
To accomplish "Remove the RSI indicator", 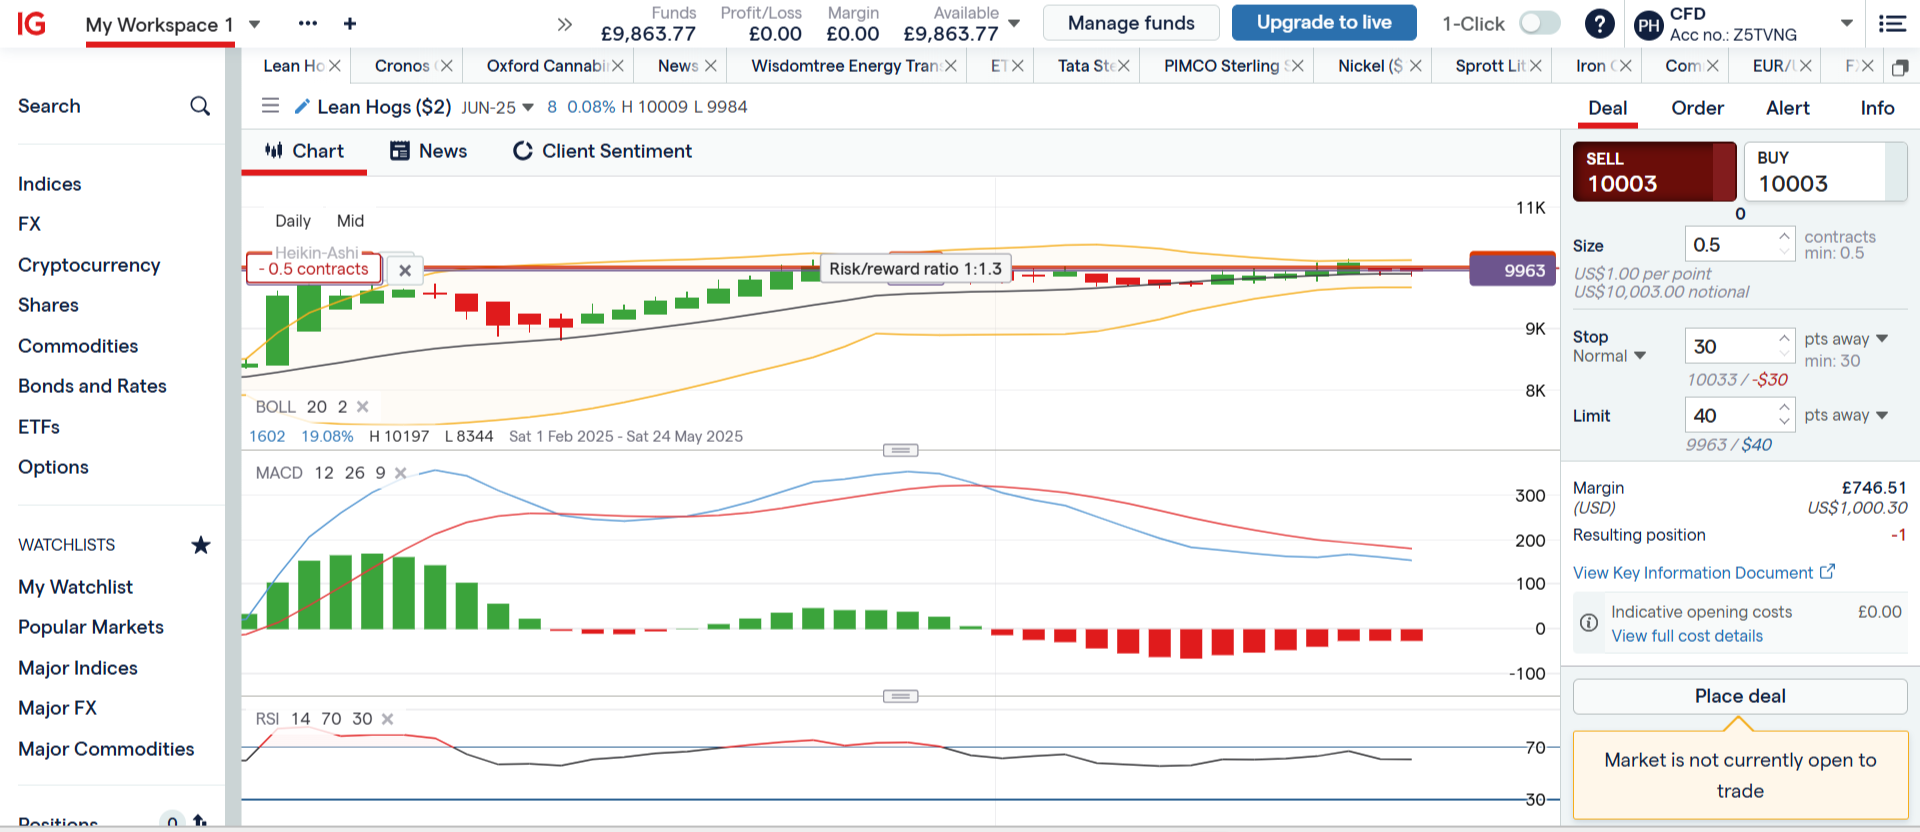I will tap(388, 719).
